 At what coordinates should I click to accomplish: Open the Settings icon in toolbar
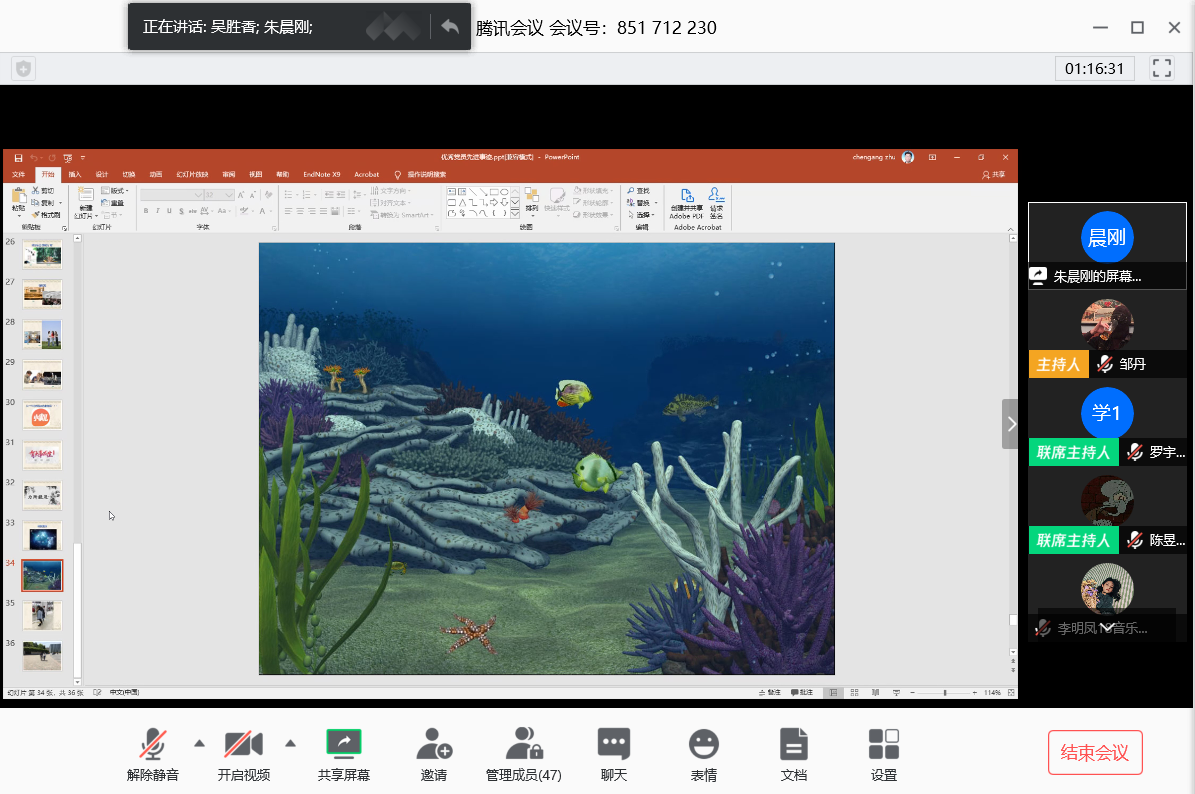coord(883,744)
